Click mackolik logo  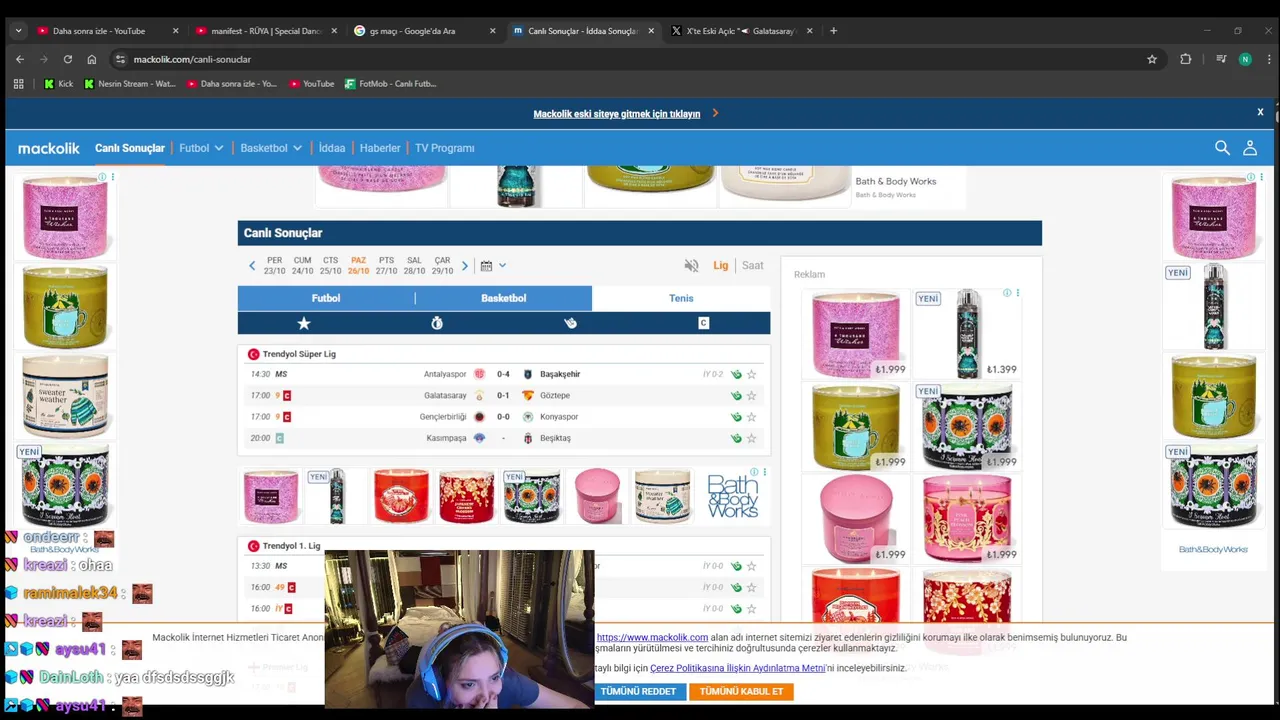[x=49, y=148]
